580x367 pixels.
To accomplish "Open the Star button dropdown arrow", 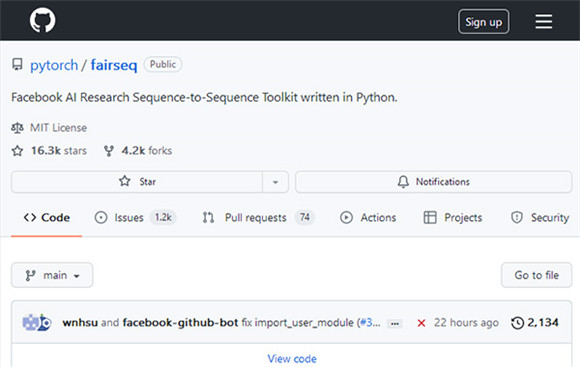I will tap(275, 182).
